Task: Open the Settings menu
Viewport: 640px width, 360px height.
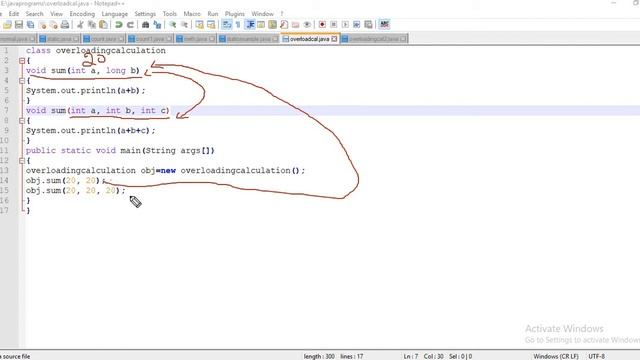Action: click(x=145, y=13)
